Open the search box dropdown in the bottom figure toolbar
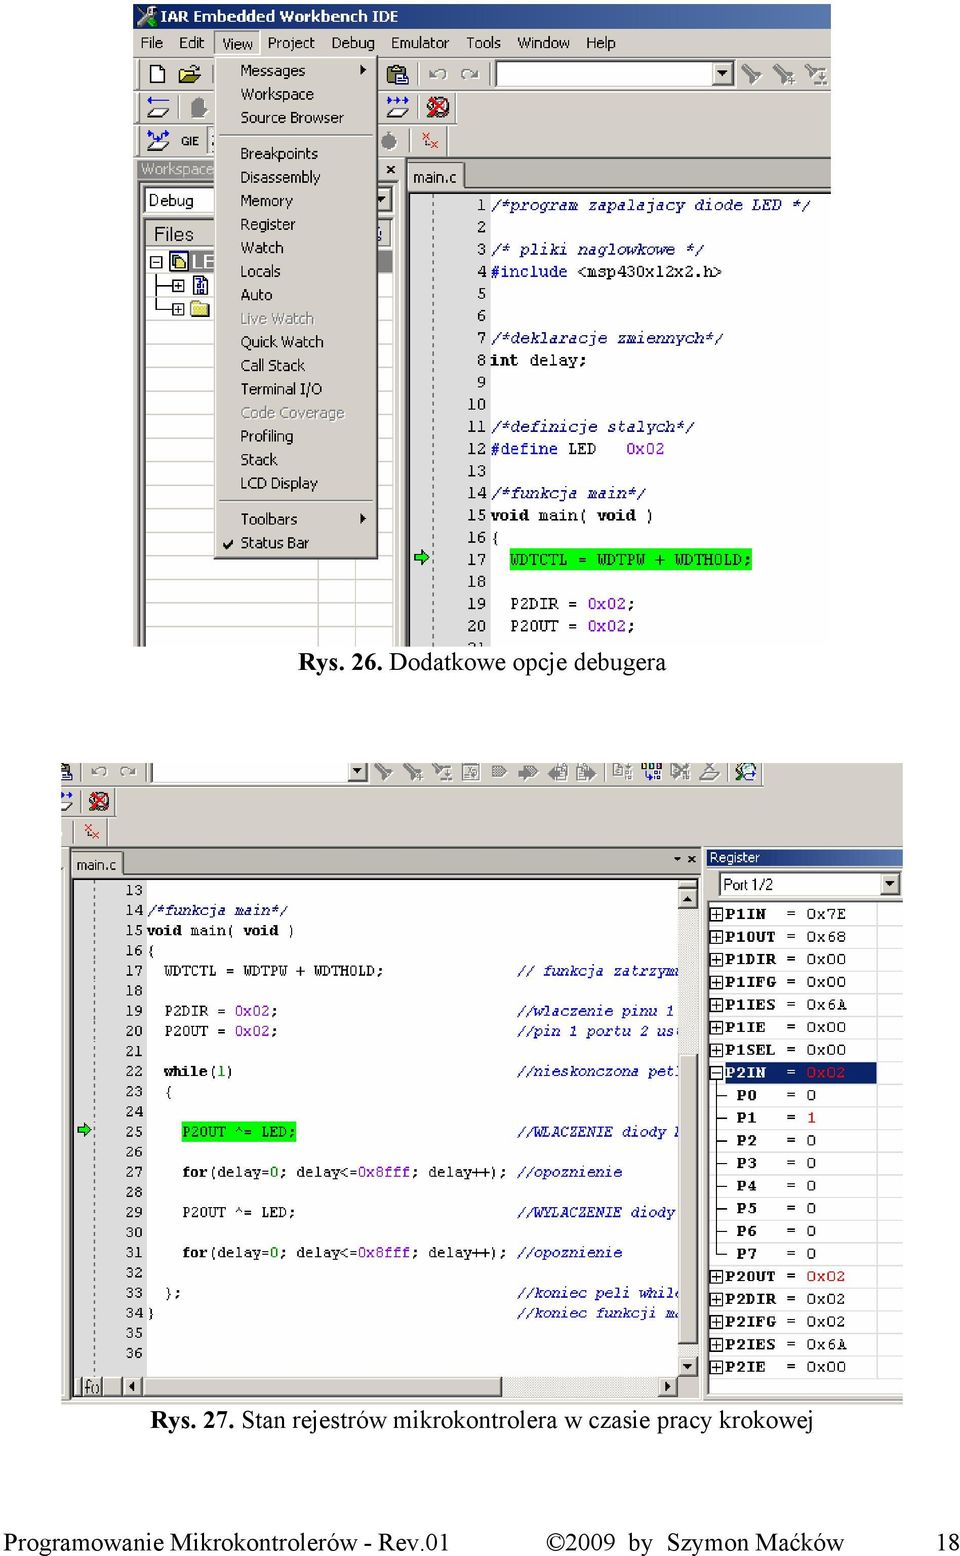Screen dimensions: 960x1556 tap(358, 772)
